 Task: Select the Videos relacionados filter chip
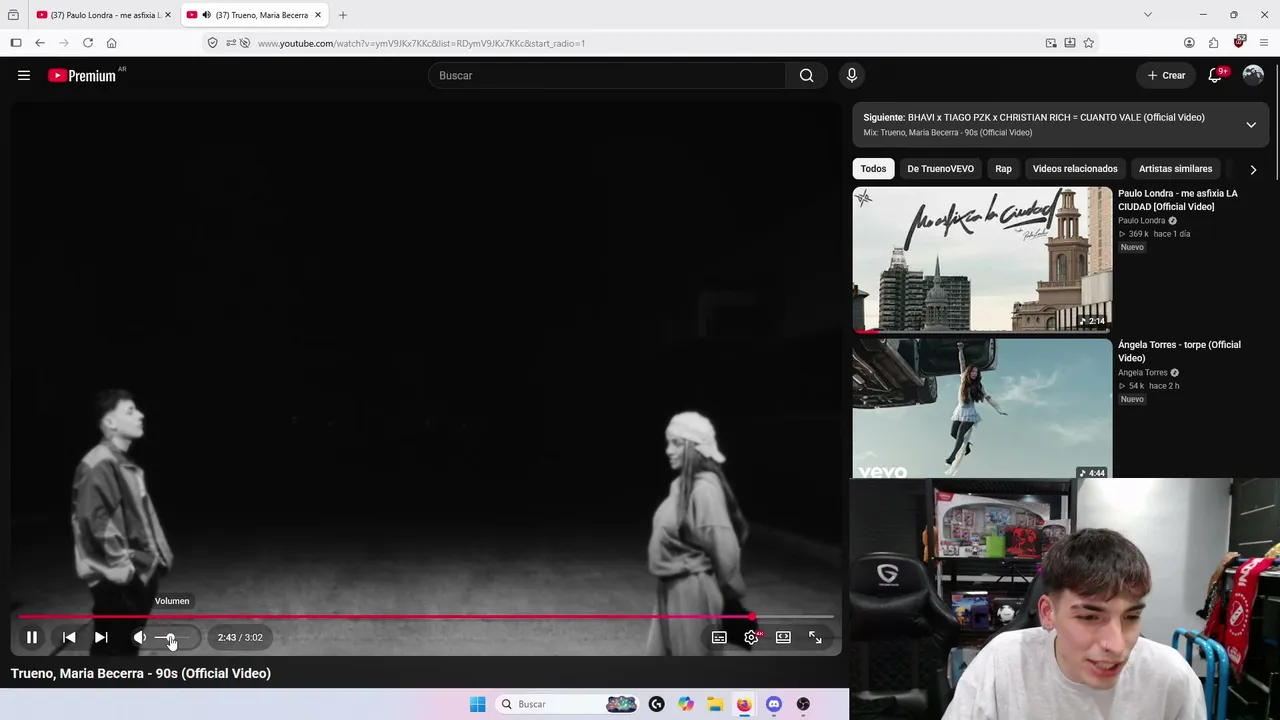point(1075,169)
